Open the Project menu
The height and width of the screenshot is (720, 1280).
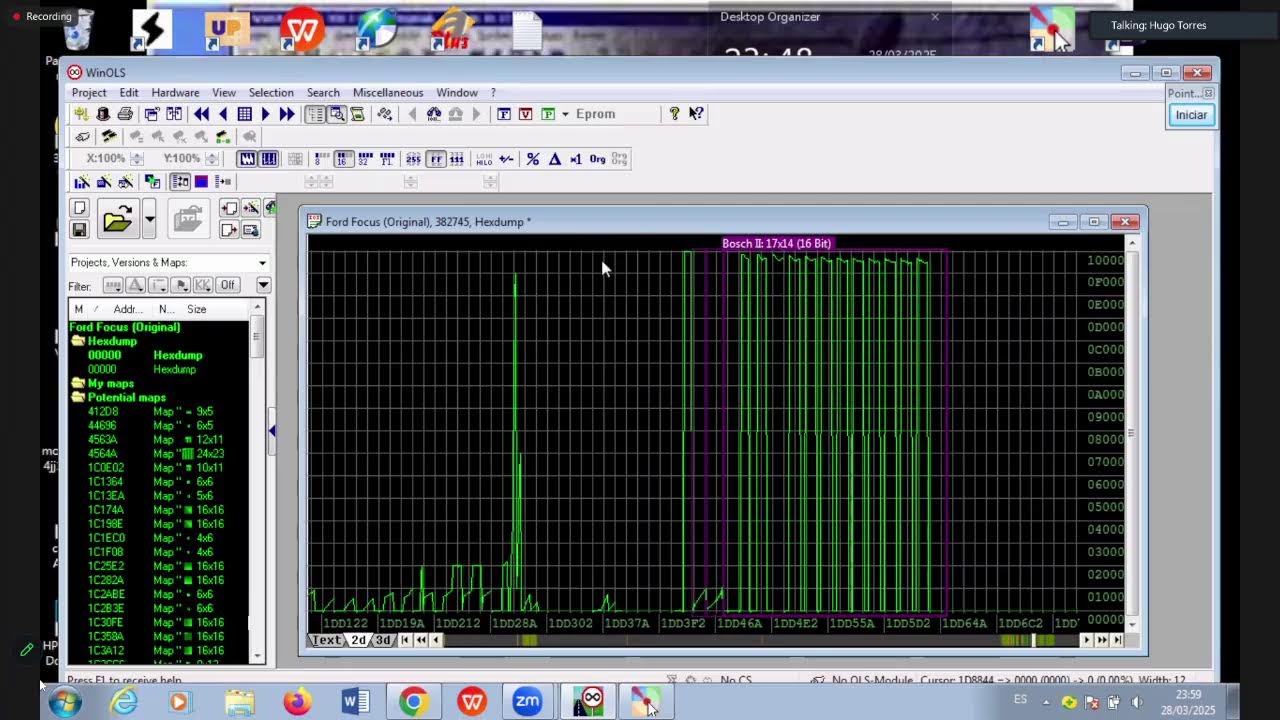[89, 93]
